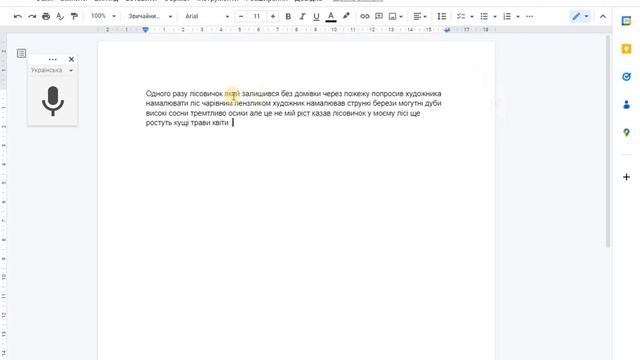Viewport: 640px width, 360px height.
Task: Start dictation with the microphone
Action: (x=53, y=101)
